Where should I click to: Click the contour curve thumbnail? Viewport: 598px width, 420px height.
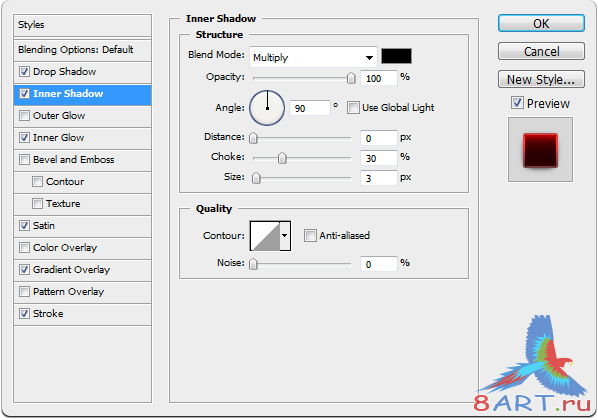265,236
